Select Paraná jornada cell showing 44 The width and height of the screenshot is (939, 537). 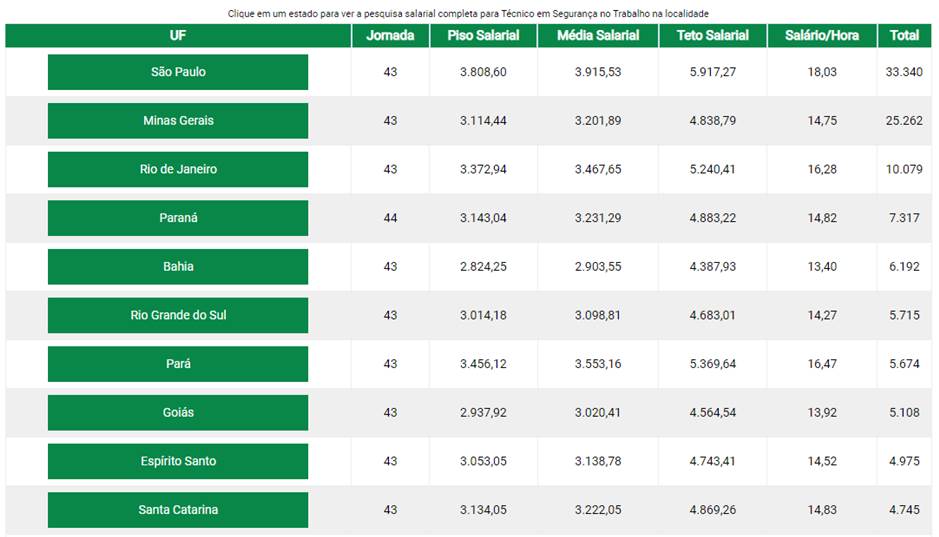coord(390,218)
